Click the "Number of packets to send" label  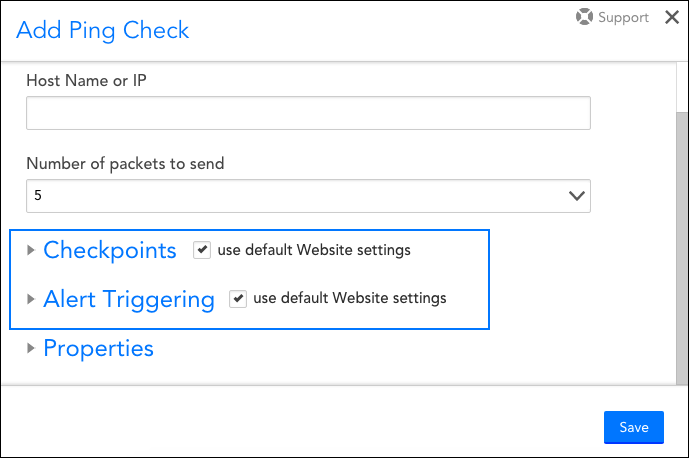[125, 163]
